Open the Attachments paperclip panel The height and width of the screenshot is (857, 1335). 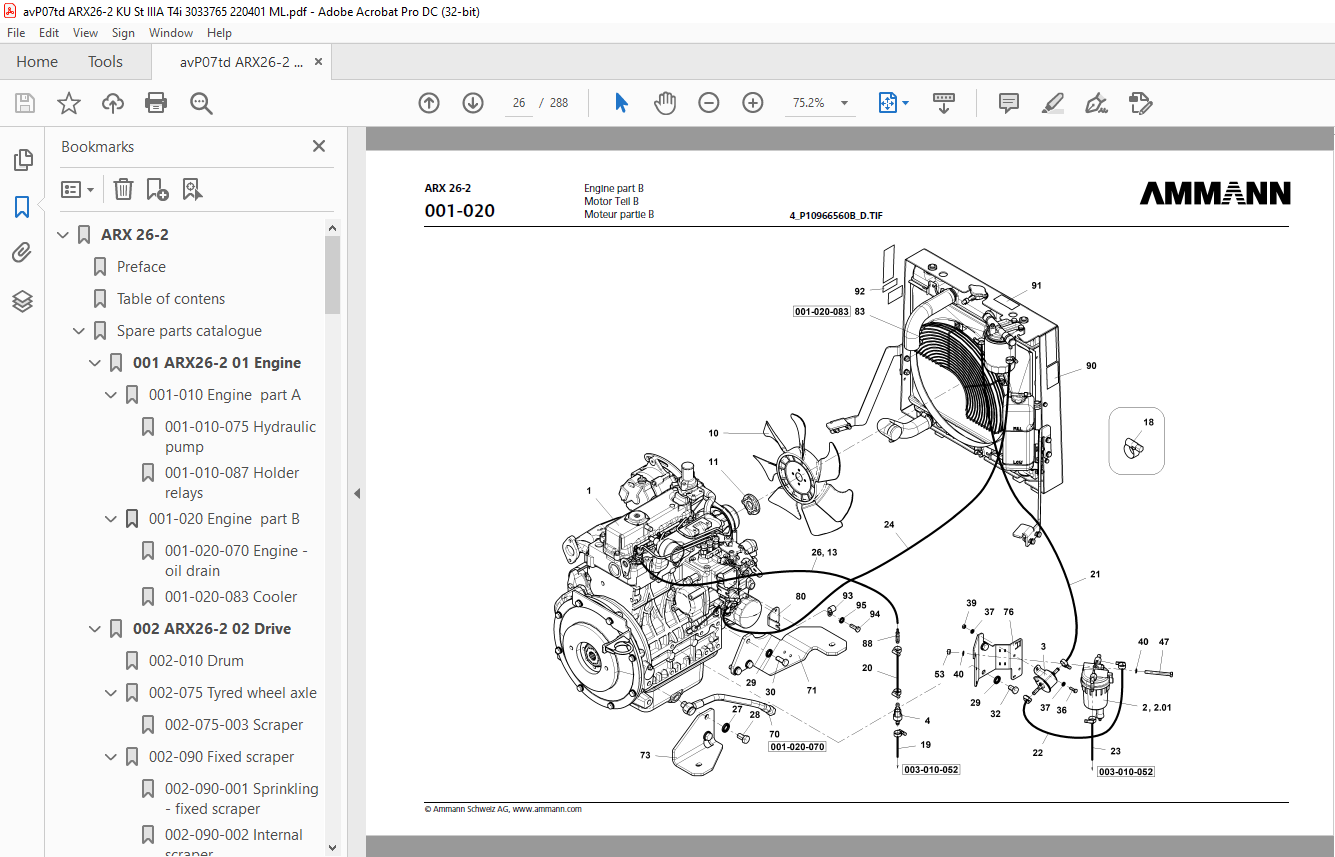pyautogui.click(x=22, y=253)
